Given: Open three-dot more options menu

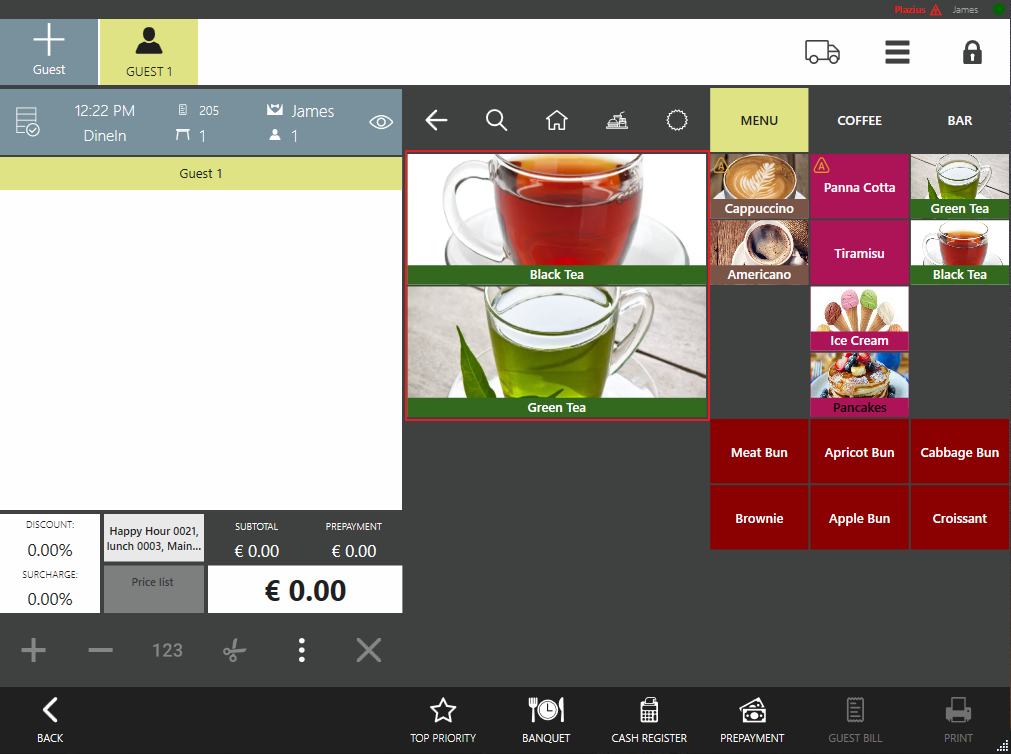Looking at the screenshot, I should [301, 651].
